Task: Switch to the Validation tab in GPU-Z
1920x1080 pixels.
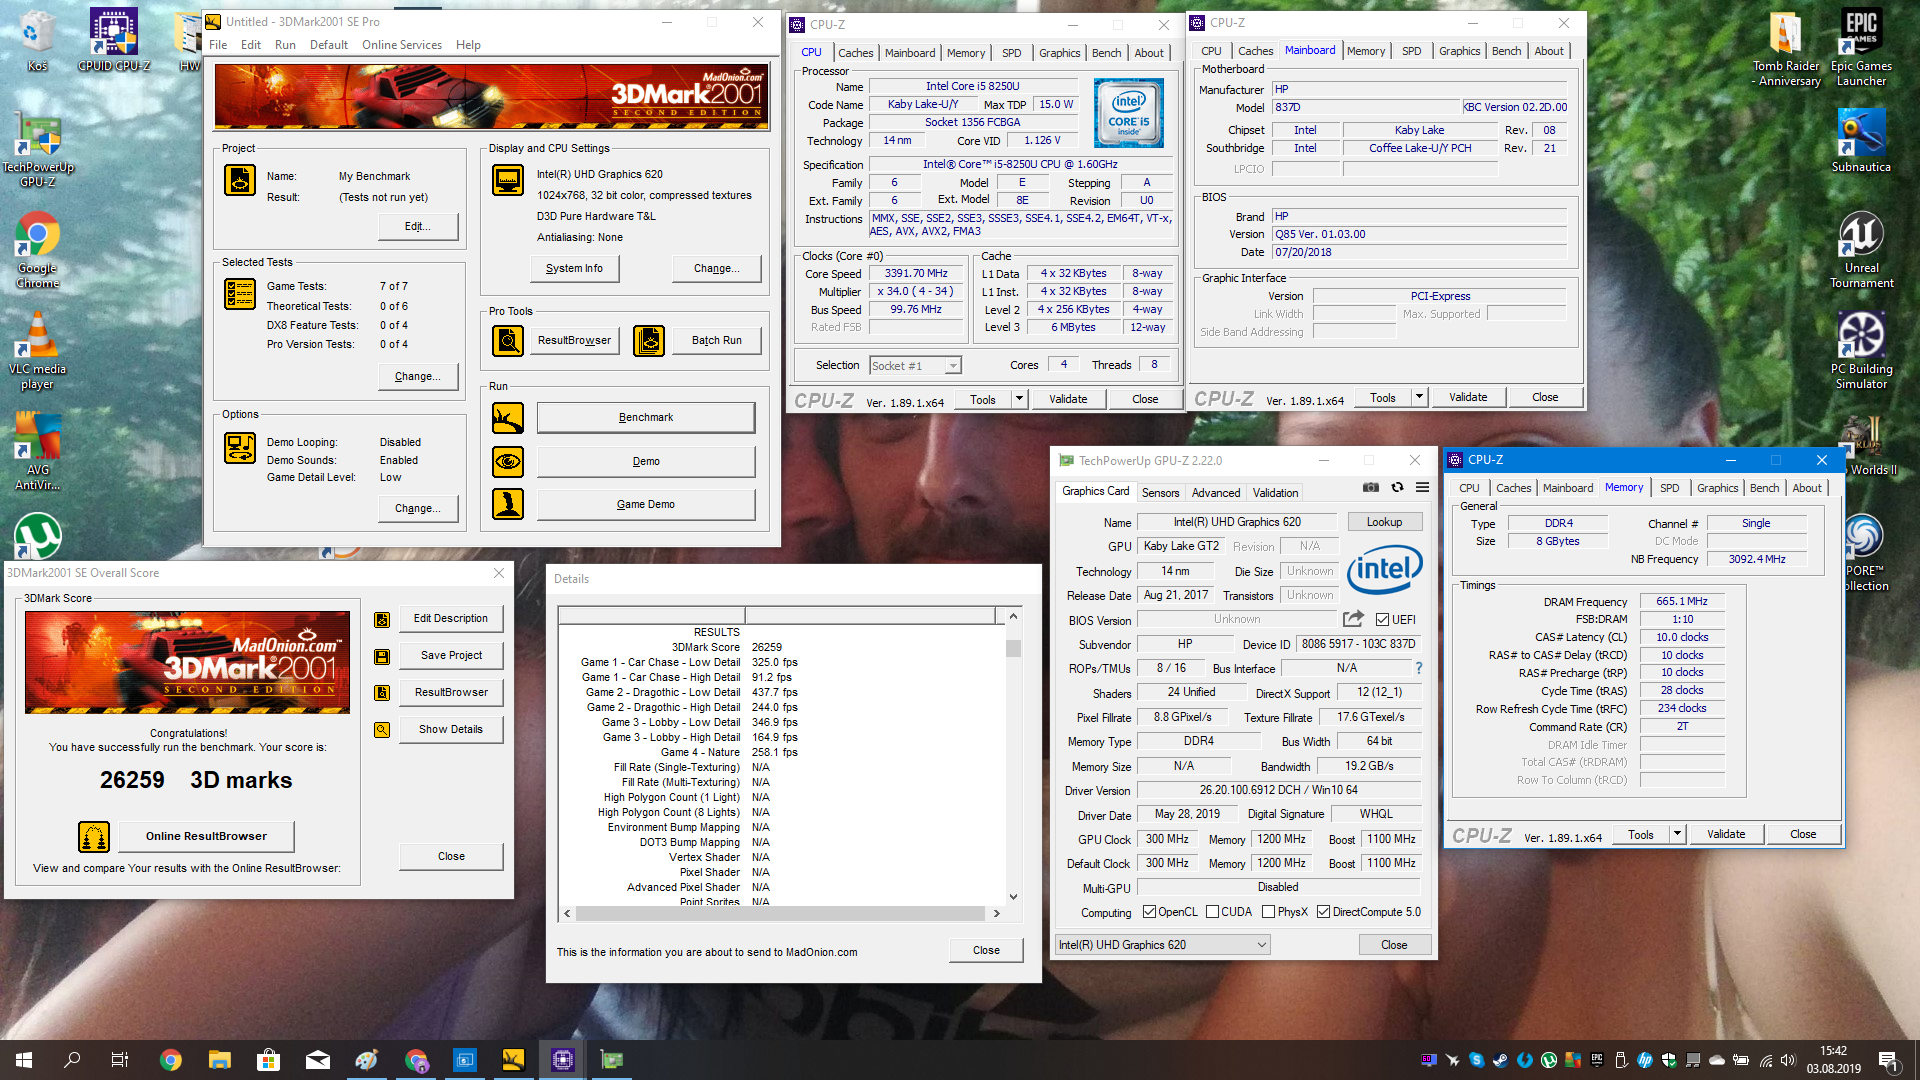Action: click(x=1275, y=493)
